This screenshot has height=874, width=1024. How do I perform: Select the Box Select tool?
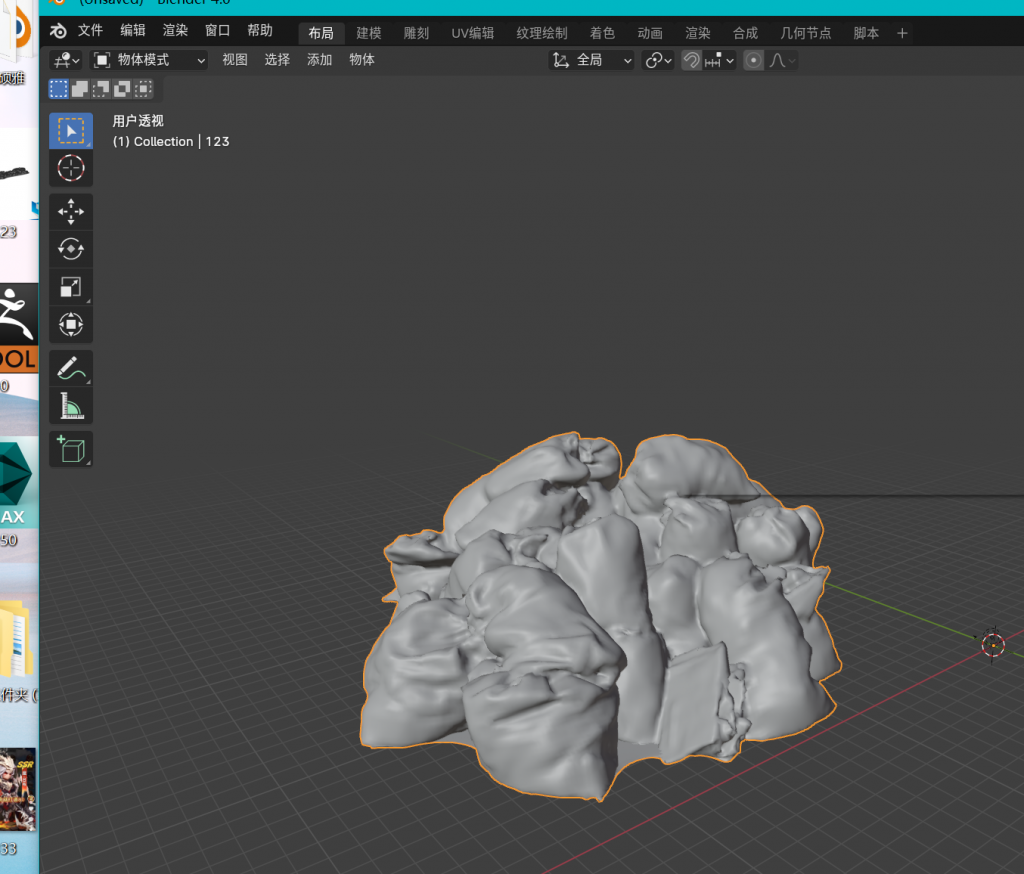click(x=71, y=131)
